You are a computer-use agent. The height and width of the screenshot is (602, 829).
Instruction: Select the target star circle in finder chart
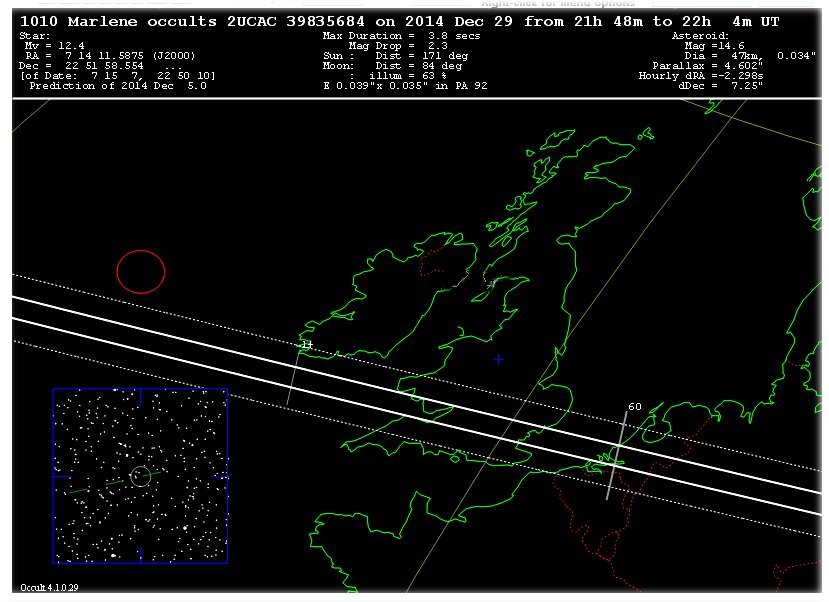[x=140, y=476]
